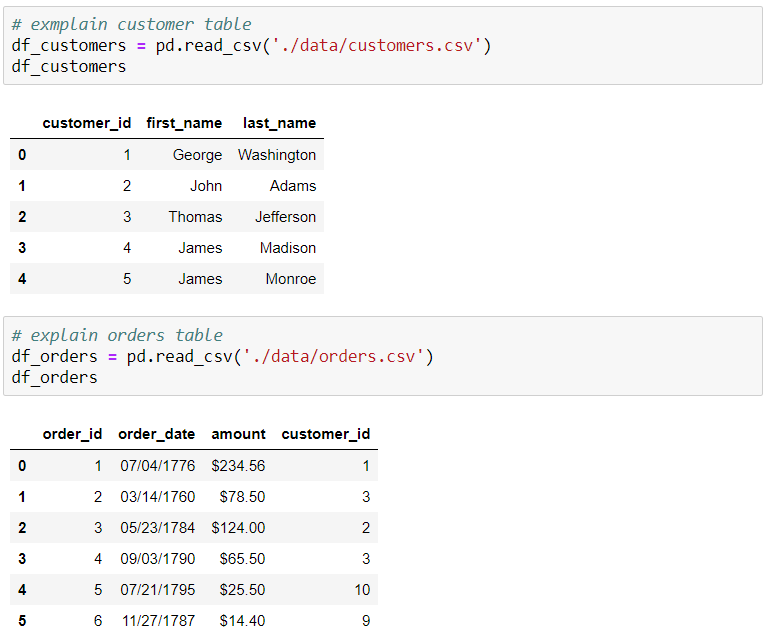Click the 'Washington' cell
This screenshot has height=632, width=766.
277,155
